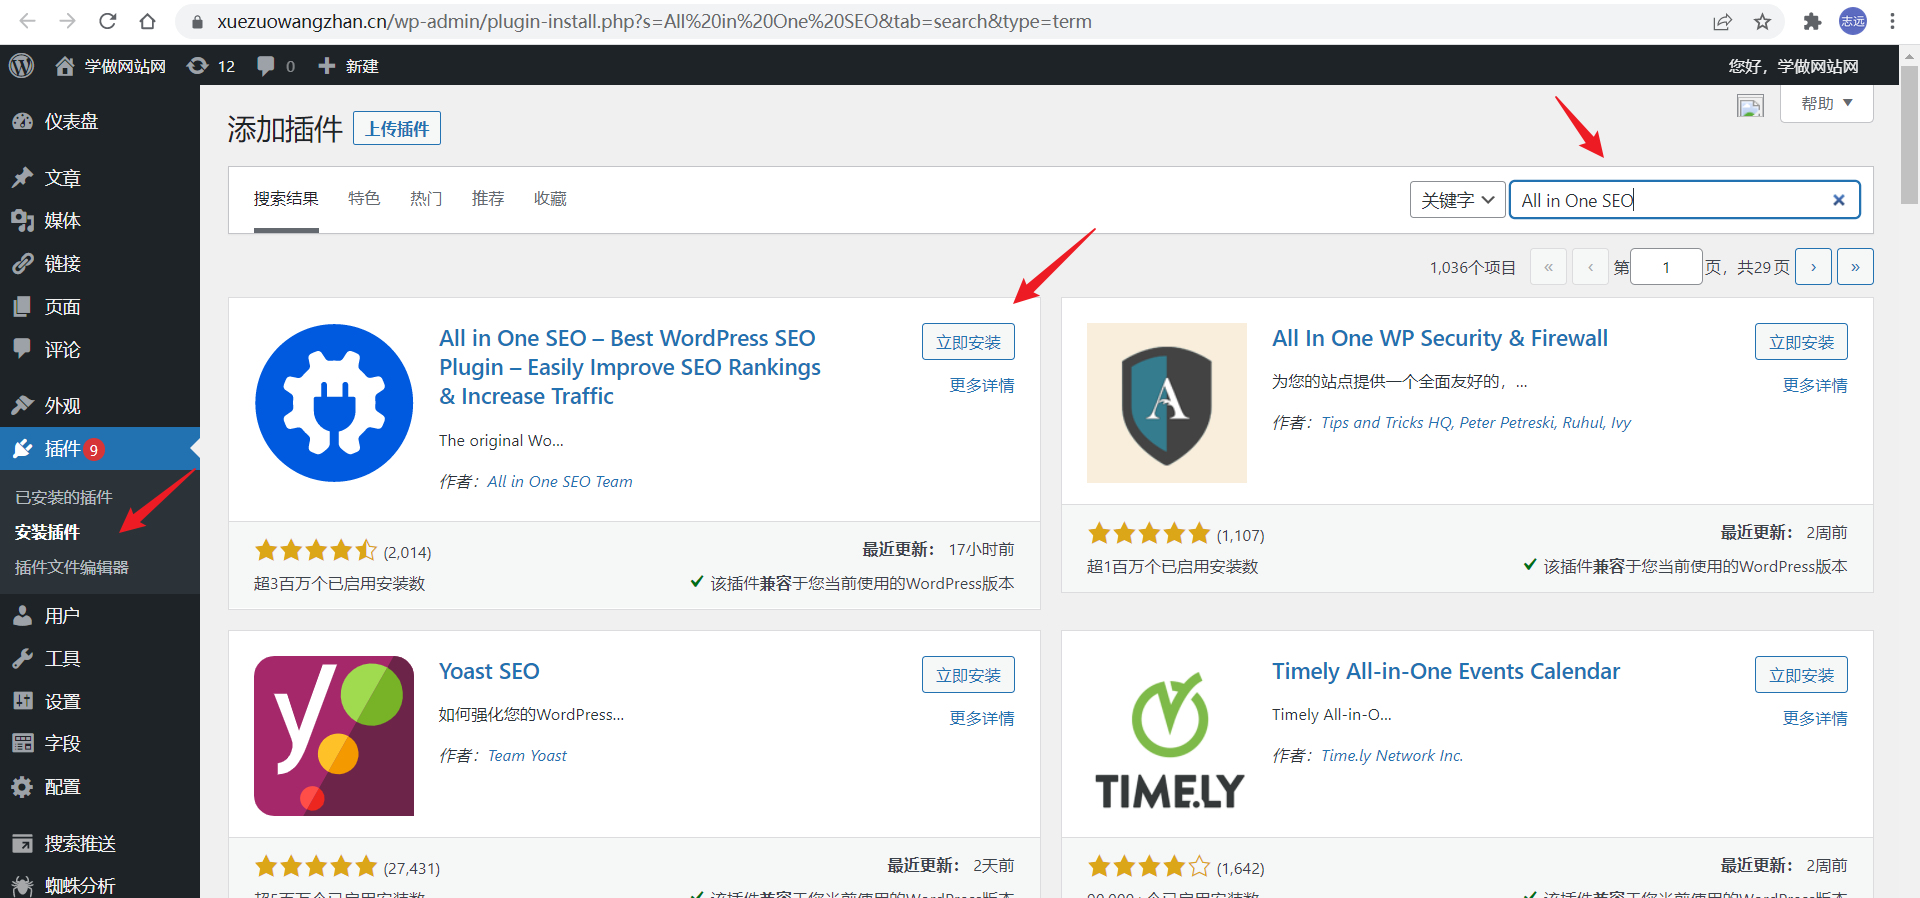This screenshot has width=1920, height=898.
Task: Click Yoast SEO logo thumbnail
Action: [x=334, y=736]
